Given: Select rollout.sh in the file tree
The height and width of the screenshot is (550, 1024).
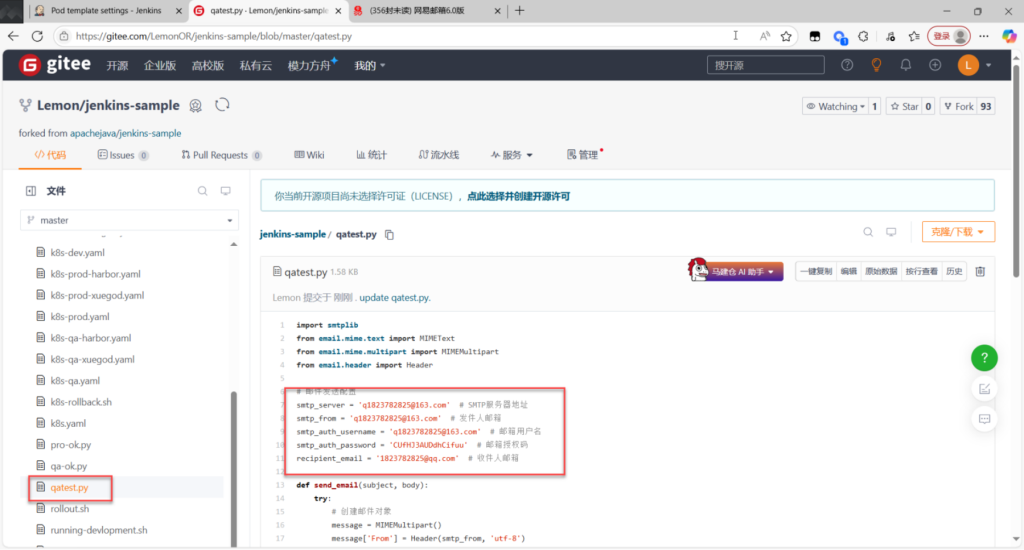Looking at the screenshot, I should (70, 509).
